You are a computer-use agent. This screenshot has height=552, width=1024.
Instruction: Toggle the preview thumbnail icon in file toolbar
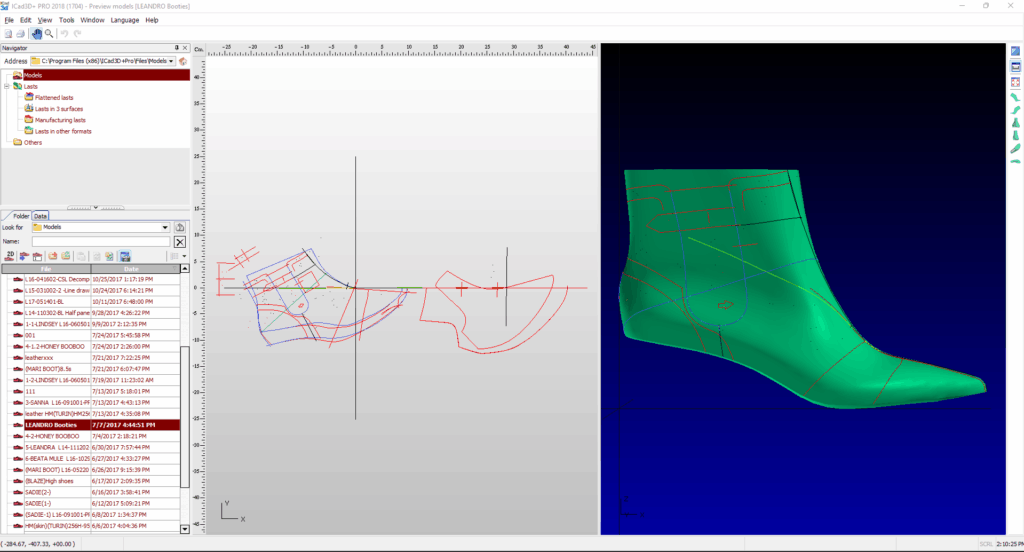click(x=125, y=256)
